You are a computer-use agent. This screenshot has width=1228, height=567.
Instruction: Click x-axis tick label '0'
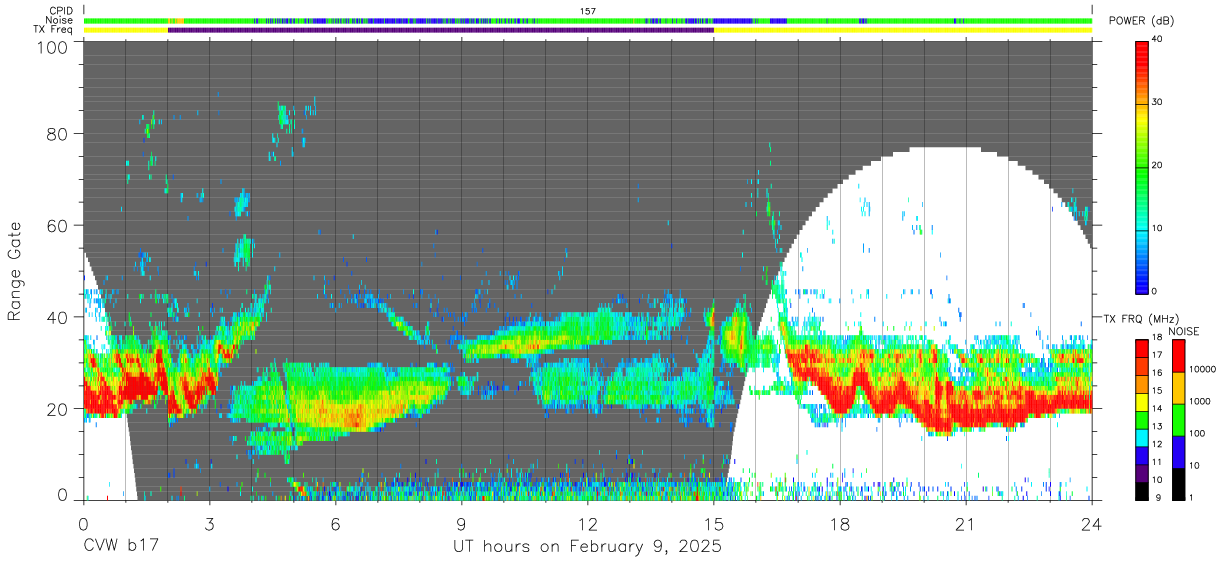pos(83,524)
